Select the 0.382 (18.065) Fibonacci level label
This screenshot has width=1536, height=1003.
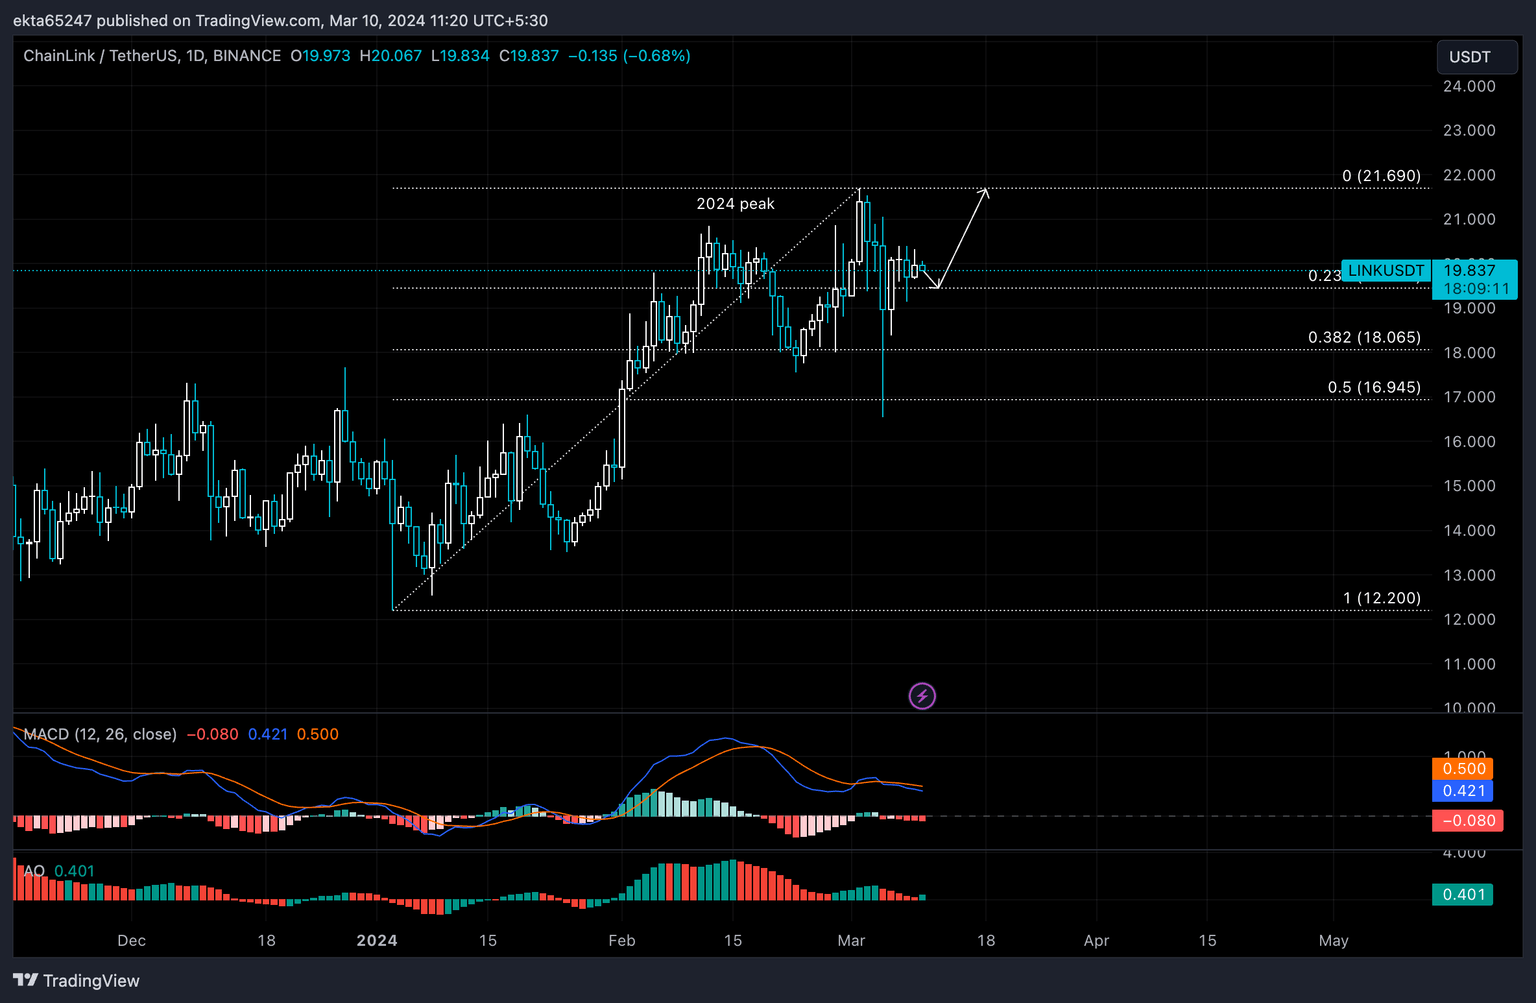[x=1364, y=337]
